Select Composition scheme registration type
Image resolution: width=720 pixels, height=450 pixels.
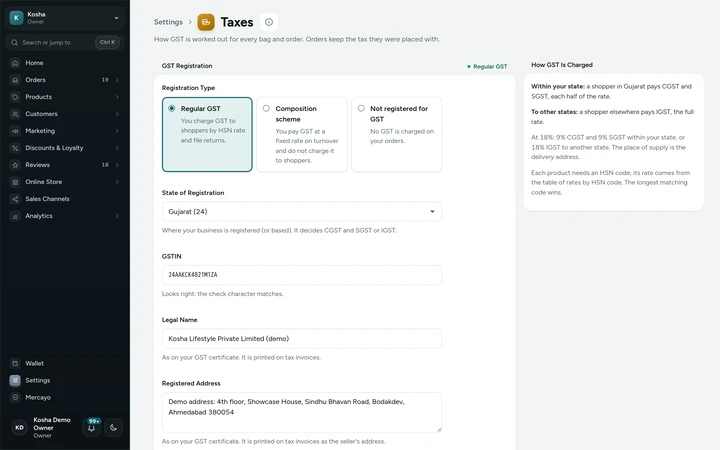coord(302,134)
